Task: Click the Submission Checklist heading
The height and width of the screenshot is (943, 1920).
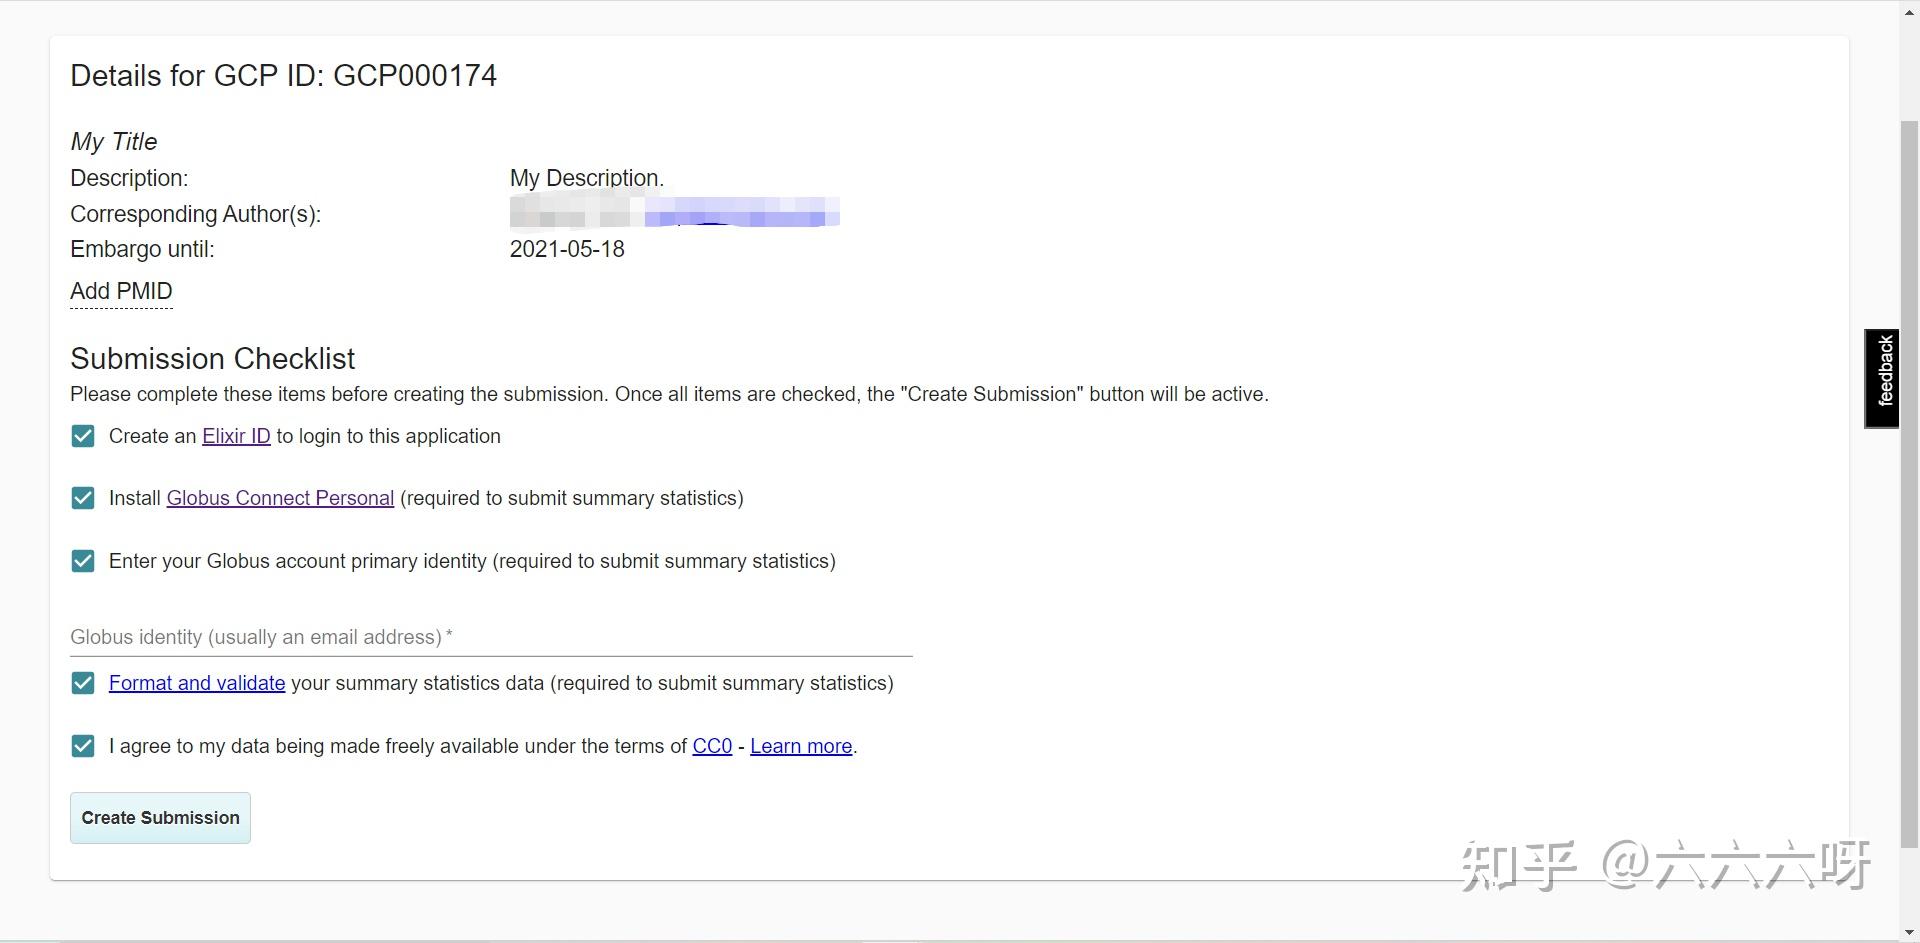Action: pos(212,358)
